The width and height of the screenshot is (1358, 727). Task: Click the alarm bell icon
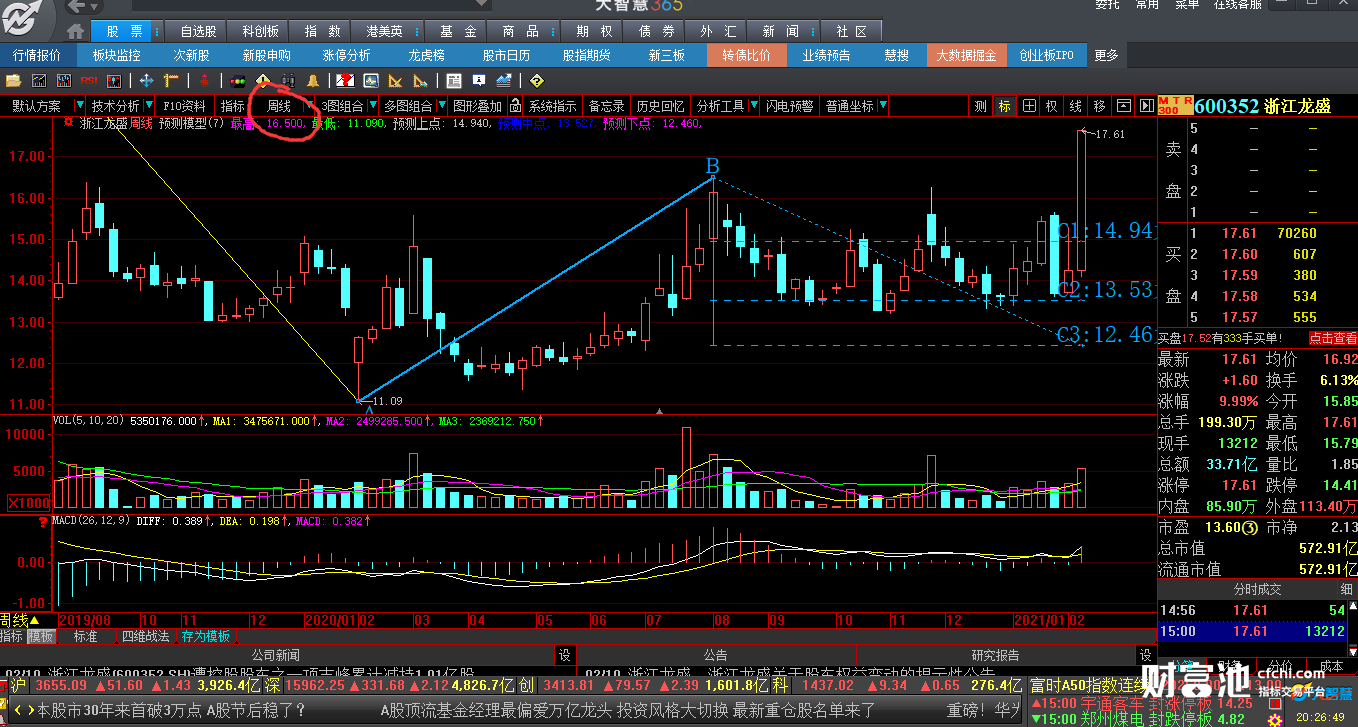pos(312,80)
